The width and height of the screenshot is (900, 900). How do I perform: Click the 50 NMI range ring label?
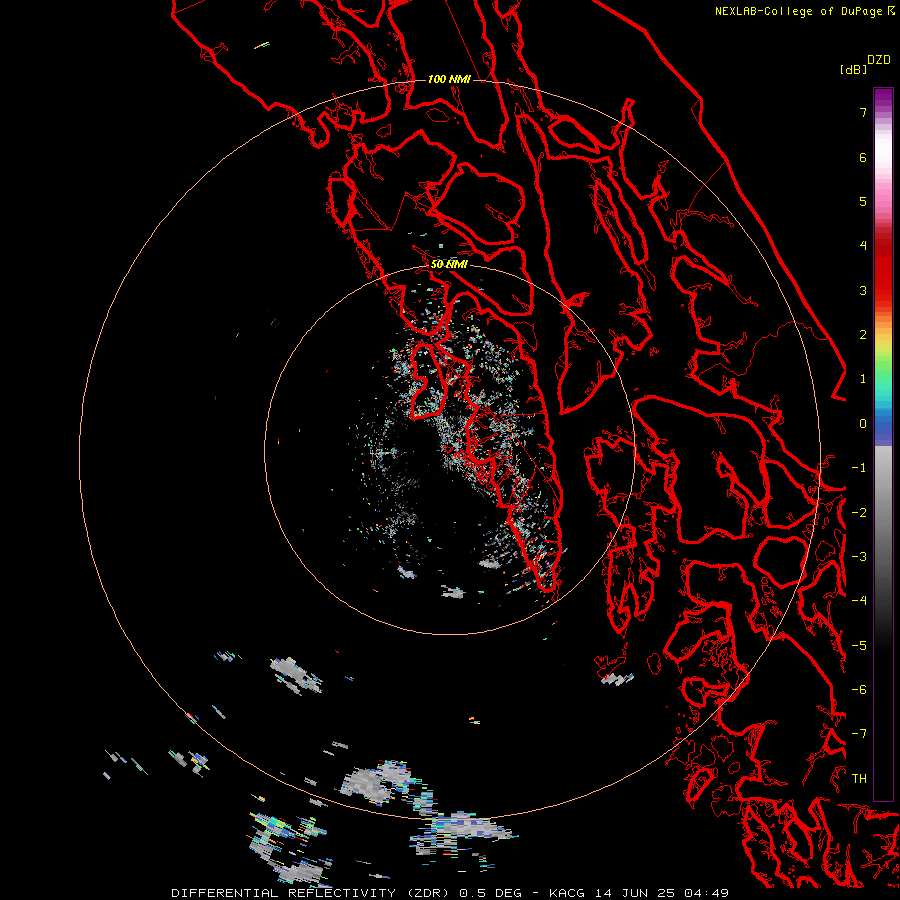pyautogui.click(x=449, y=264)
